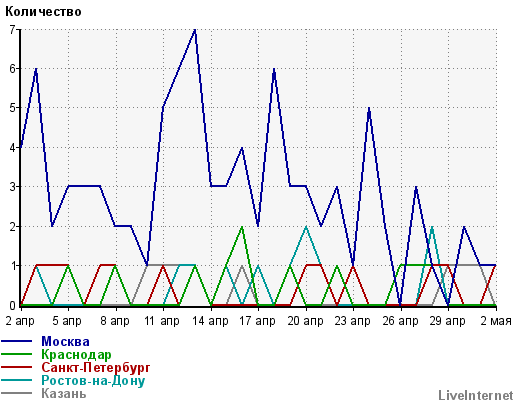Click the red Санкт-Петербург legend line swatch
Screen dimensions: 520x405
coord(16,368)
